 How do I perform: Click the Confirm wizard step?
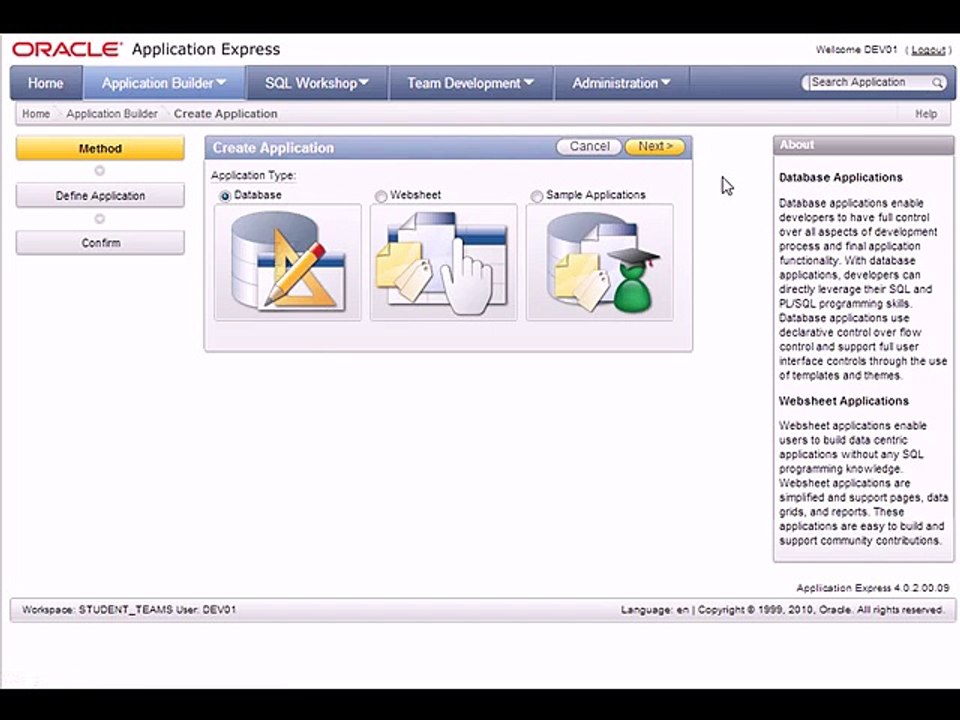click(x=100, y=243)
